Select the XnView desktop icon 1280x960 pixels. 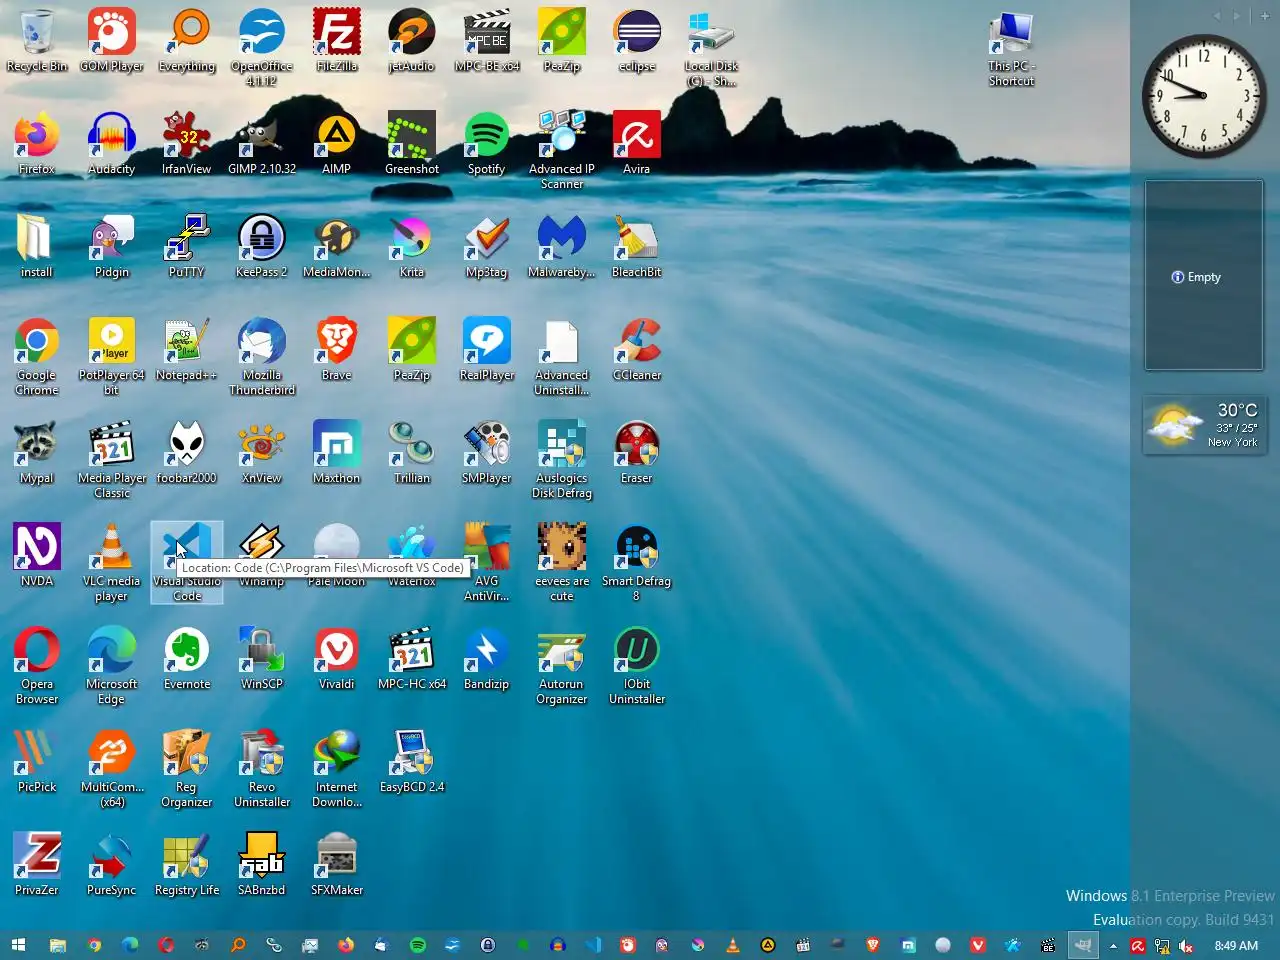pos(262,453)
